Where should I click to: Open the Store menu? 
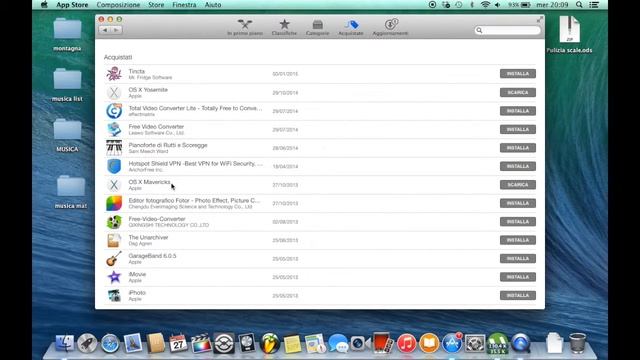point(156,5)
